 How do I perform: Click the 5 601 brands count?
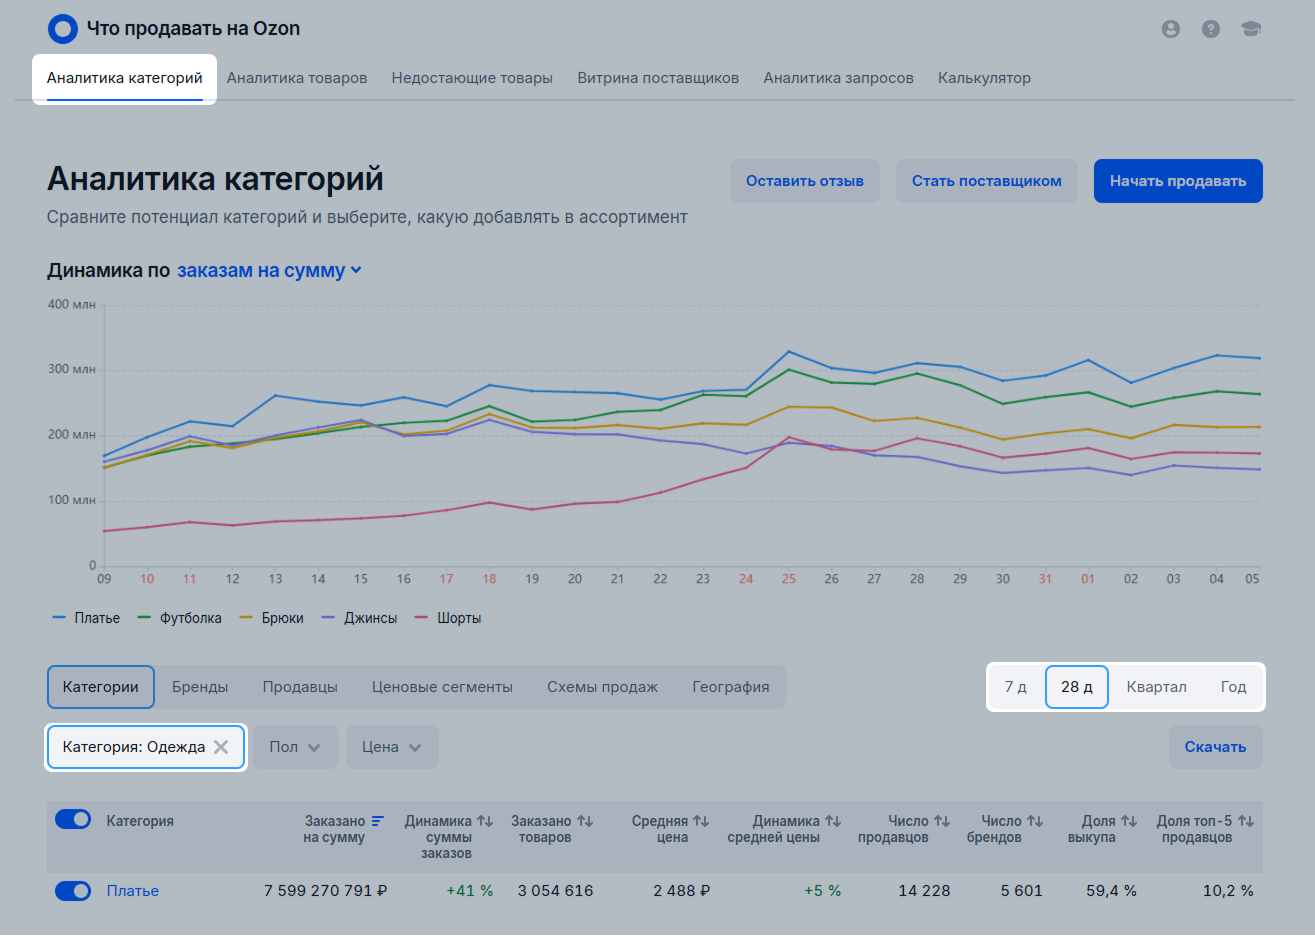click(x=1022, y=891)
